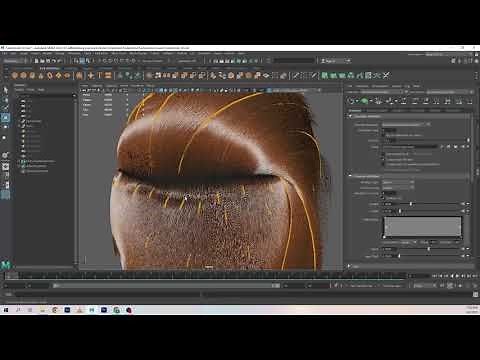Toggle the eye preview icon in XGen toolbar

(x=351, y=100)
